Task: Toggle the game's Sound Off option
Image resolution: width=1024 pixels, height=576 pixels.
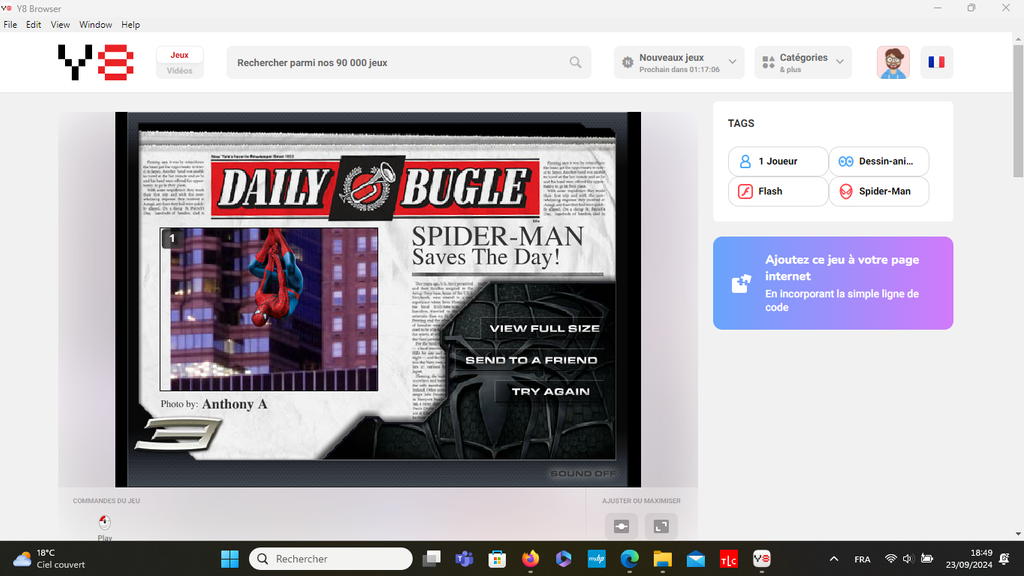Action: pyautogui.click(x=583, y=474)
